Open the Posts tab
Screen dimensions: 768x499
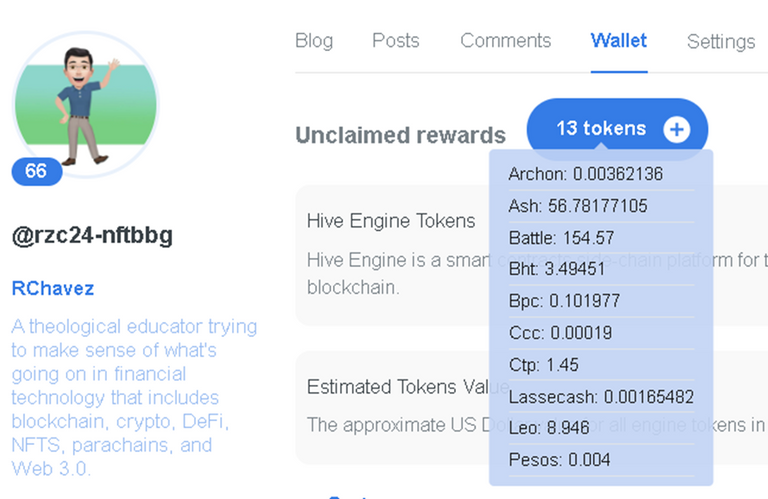[396, 41]
